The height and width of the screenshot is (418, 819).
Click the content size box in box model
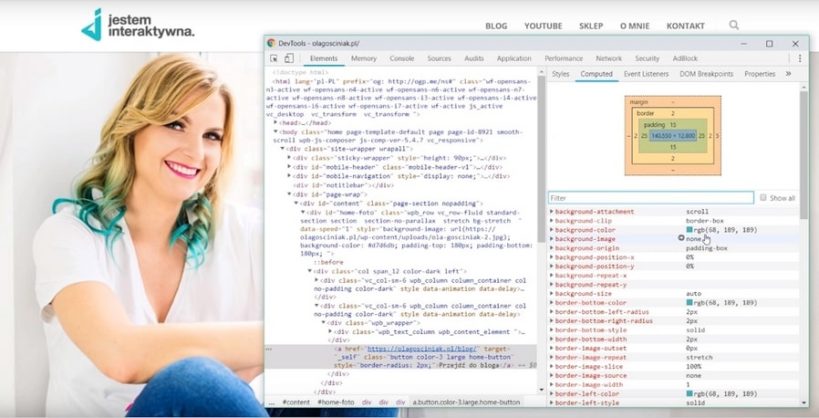tap(673, 136)
